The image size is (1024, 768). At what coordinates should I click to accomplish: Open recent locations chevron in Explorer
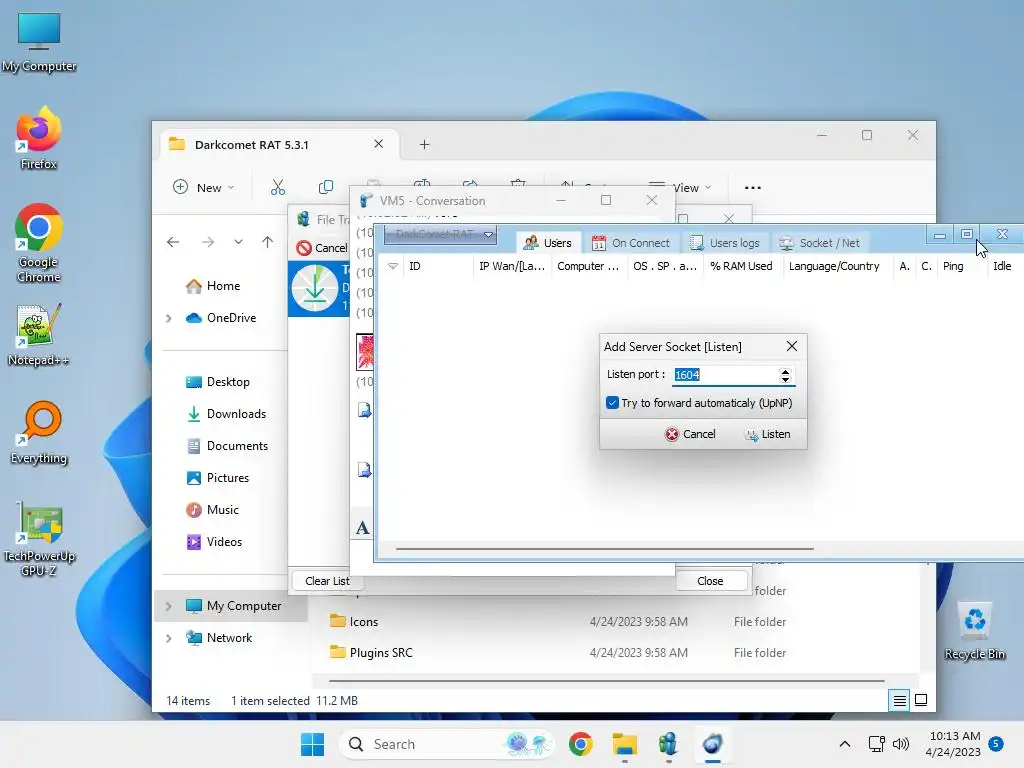238,242
